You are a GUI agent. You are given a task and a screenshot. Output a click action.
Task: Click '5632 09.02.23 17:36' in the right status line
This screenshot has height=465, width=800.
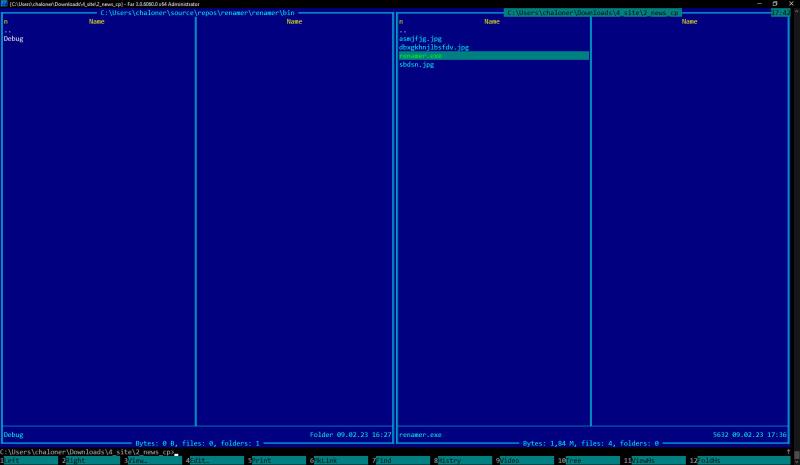pyautogui.click(x=749, y=435)
